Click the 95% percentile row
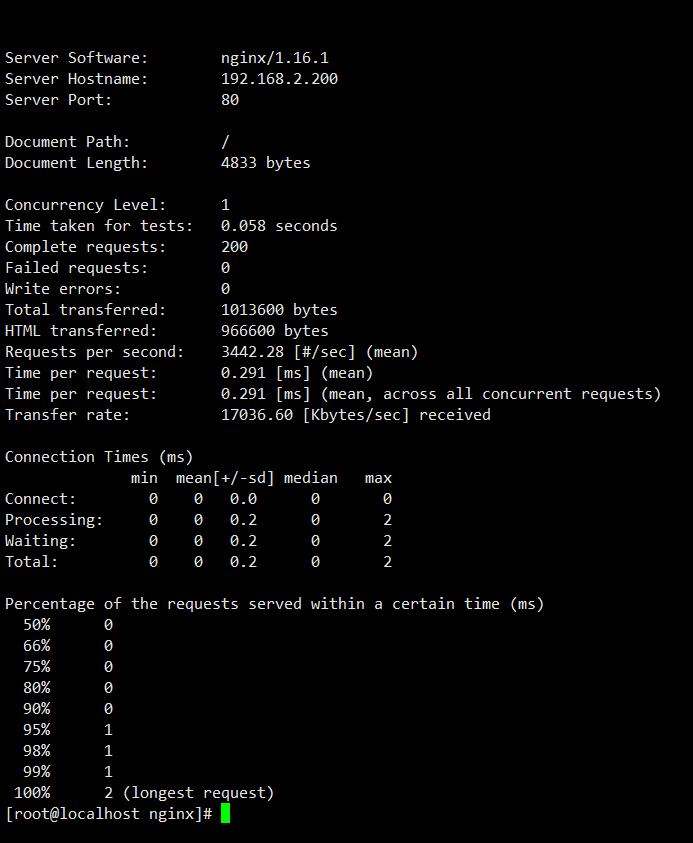 coord(68,730)
